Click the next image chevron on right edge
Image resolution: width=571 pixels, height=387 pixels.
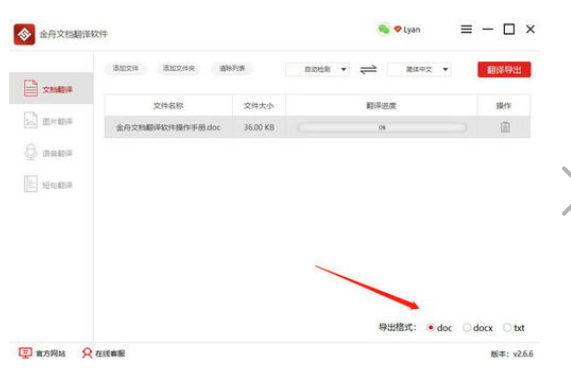(x=566, y=191)
